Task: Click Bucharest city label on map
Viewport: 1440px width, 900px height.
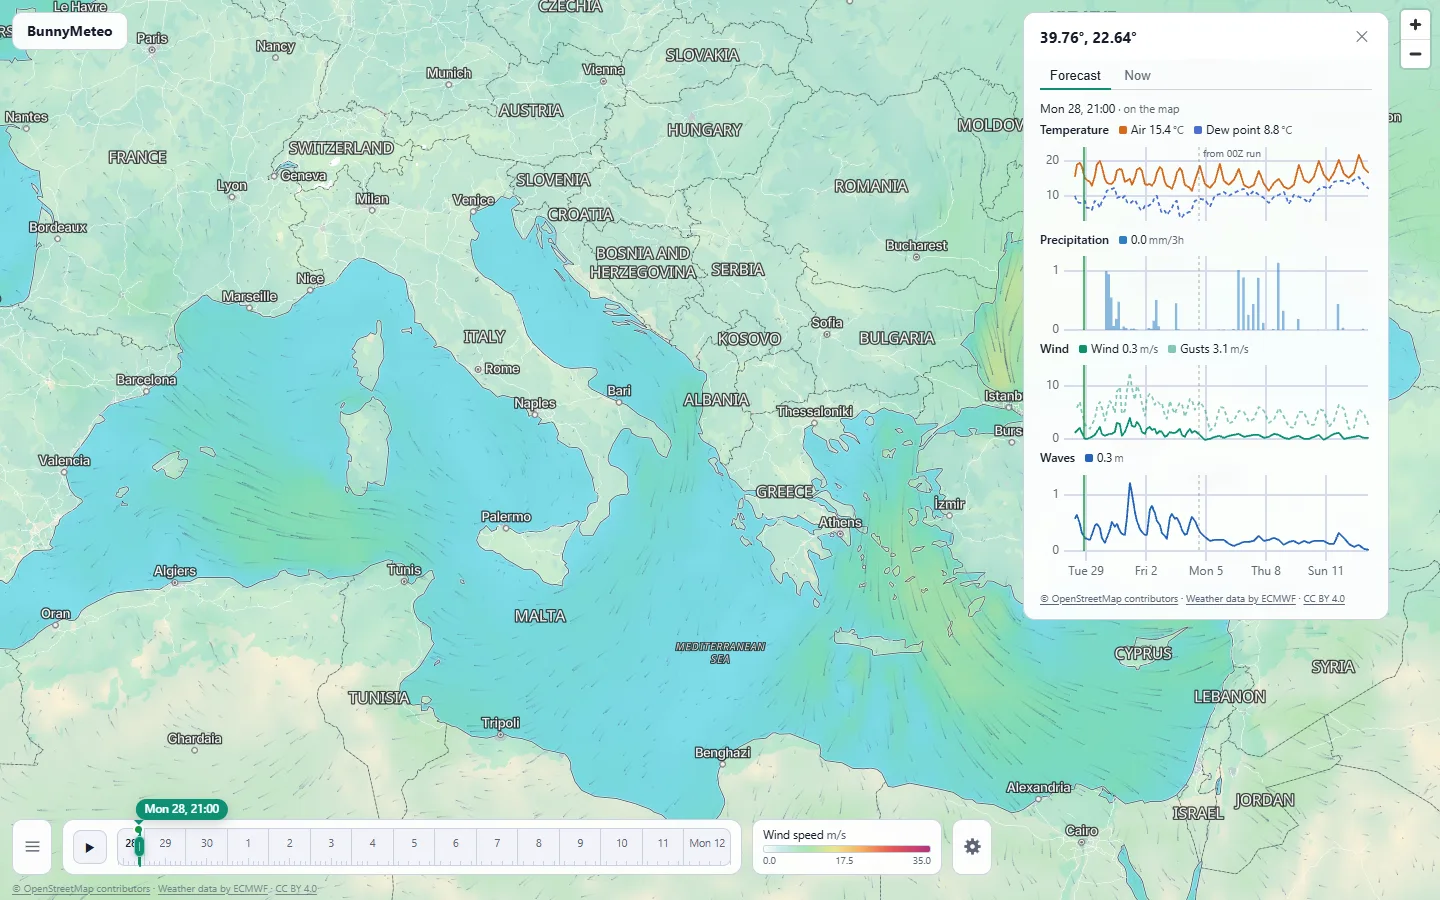Action: click(x=916, y=245)
